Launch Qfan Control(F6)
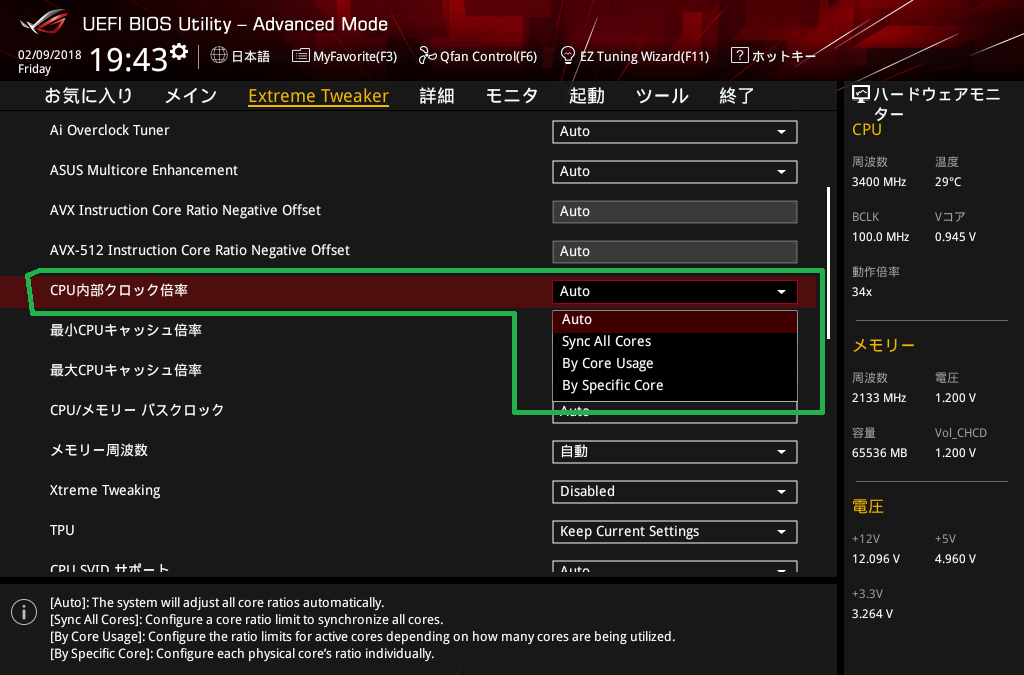This screenshot has height=675, width=1024. tap(478, 56)
